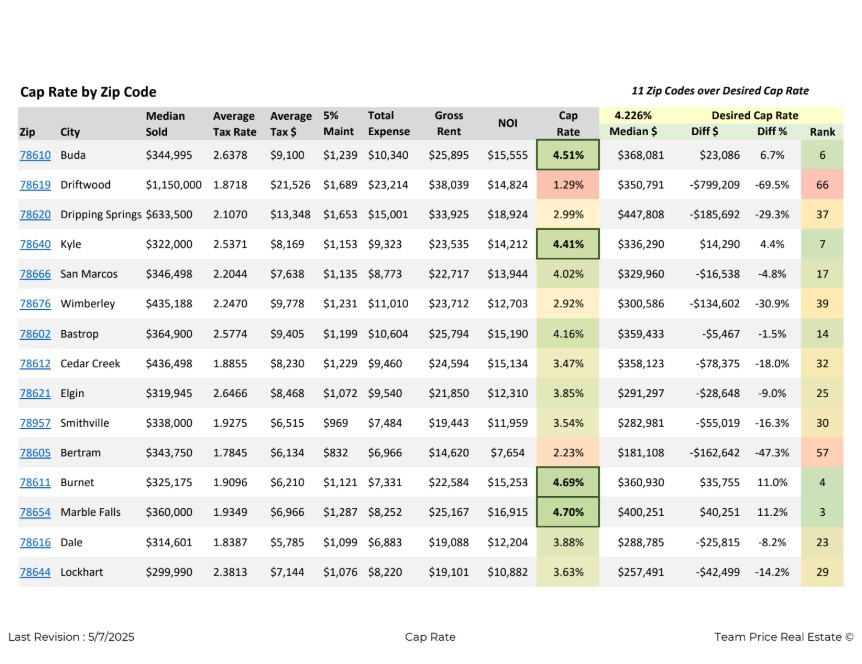Select San Marcos city cell
The image size is (862, 664).
click(89, 274)
